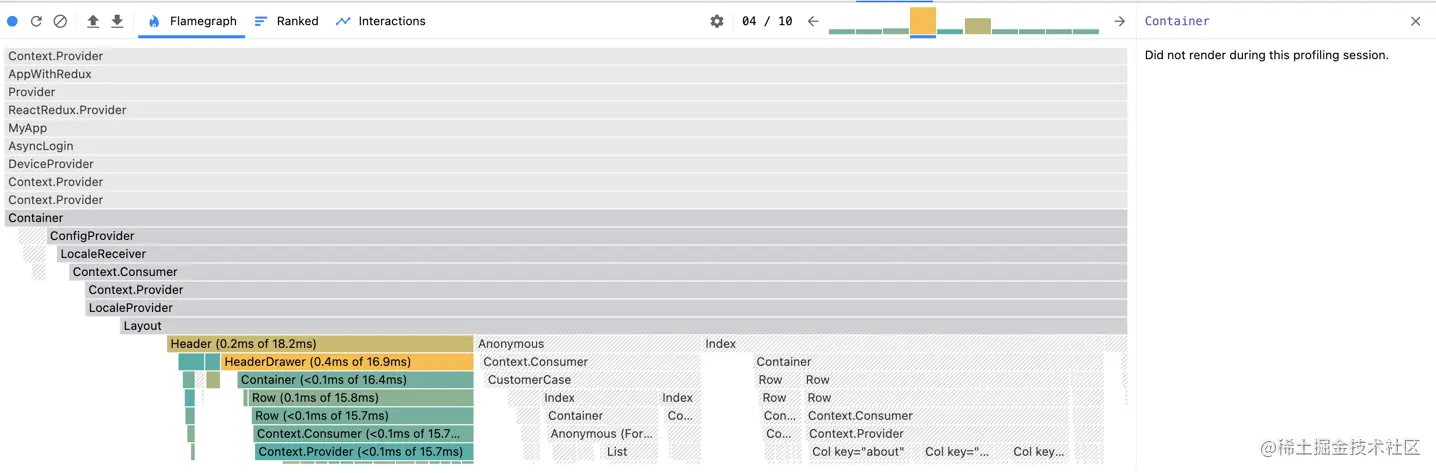
Task: Switch to the Flamegraph tab
Action: point(192,21)
